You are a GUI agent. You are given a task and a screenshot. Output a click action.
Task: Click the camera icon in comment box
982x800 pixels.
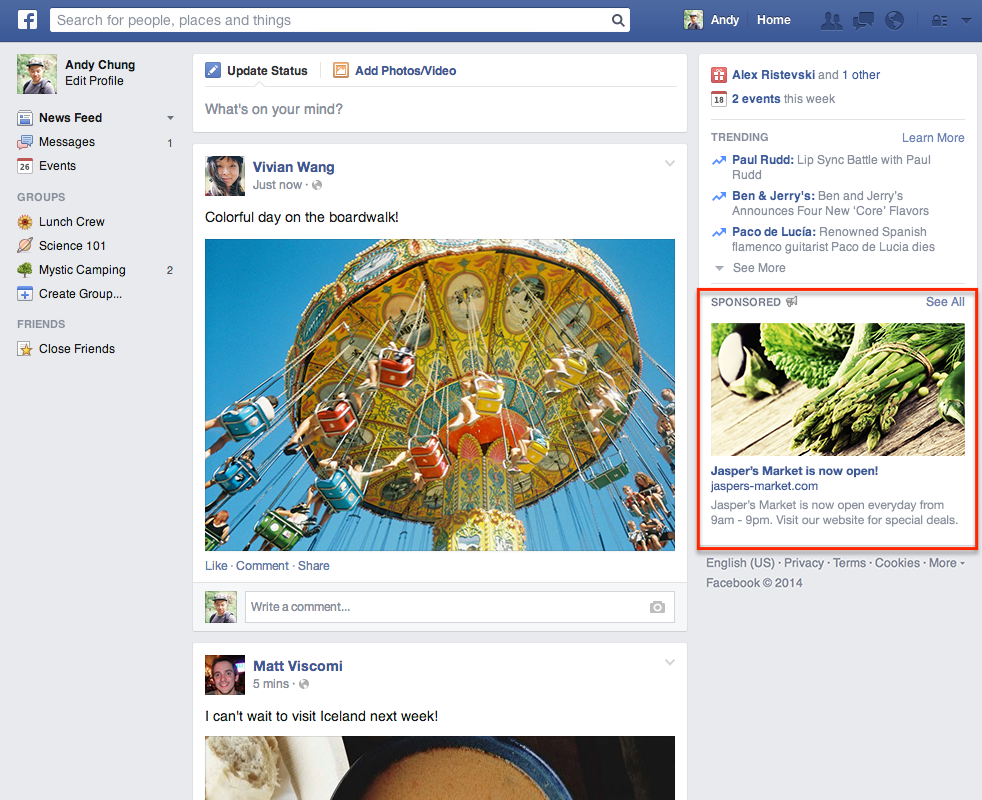coord(657,607)
